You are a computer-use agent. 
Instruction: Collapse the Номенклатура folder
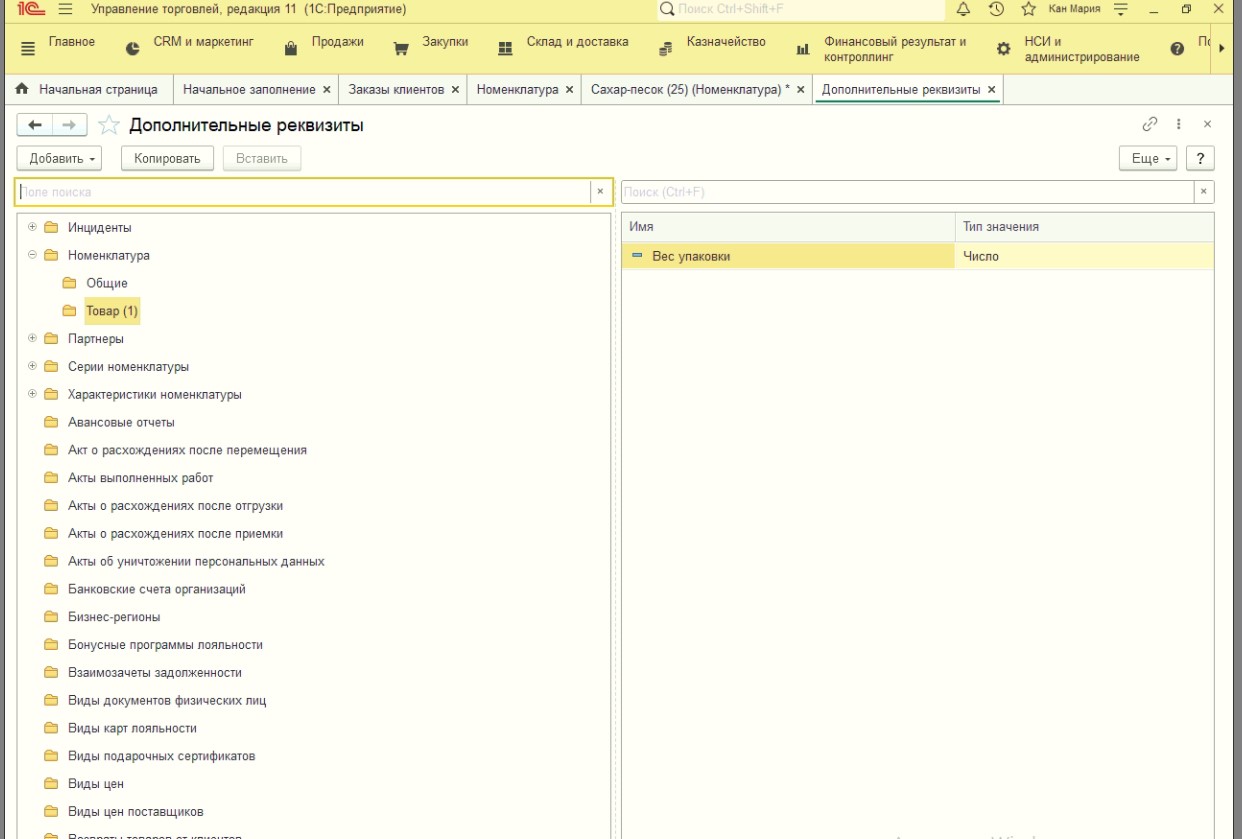[x=33, y=255]
